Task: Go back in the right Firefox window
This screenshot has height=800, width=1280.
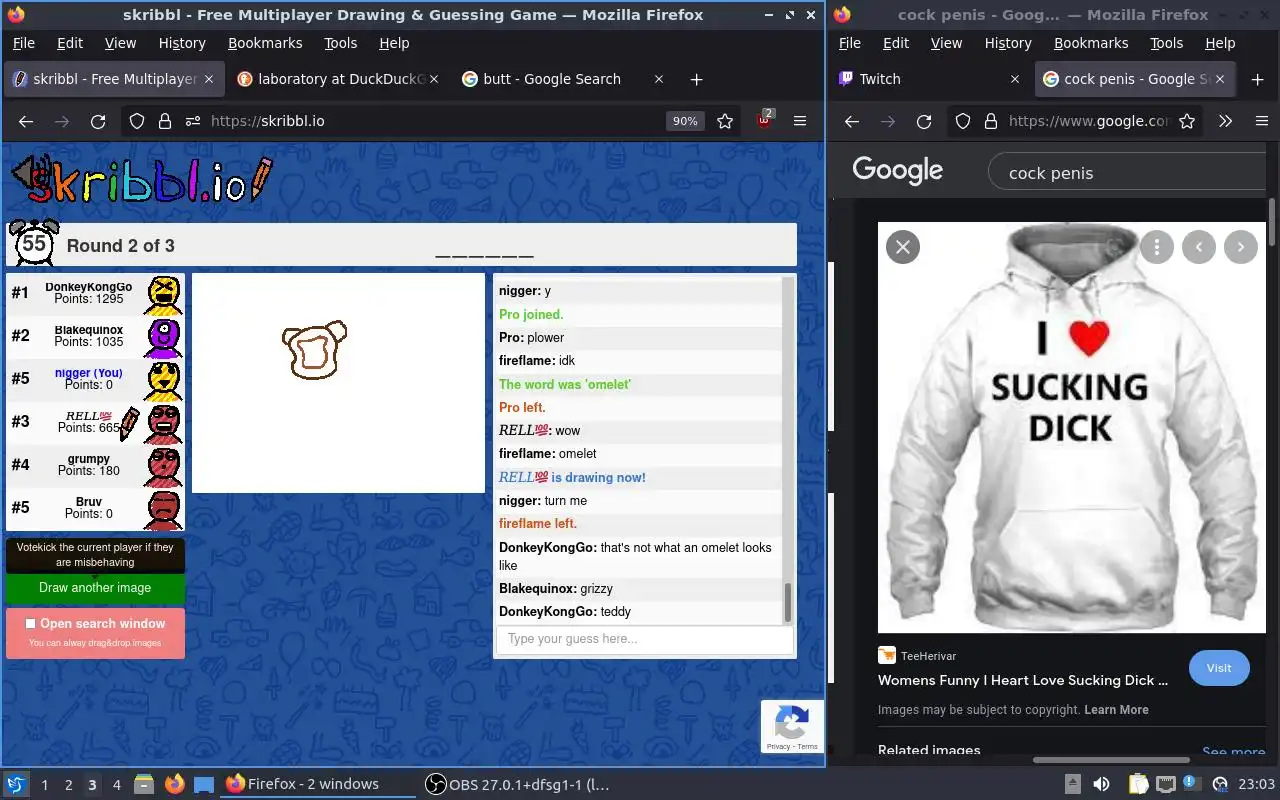Action: (852, 121)
